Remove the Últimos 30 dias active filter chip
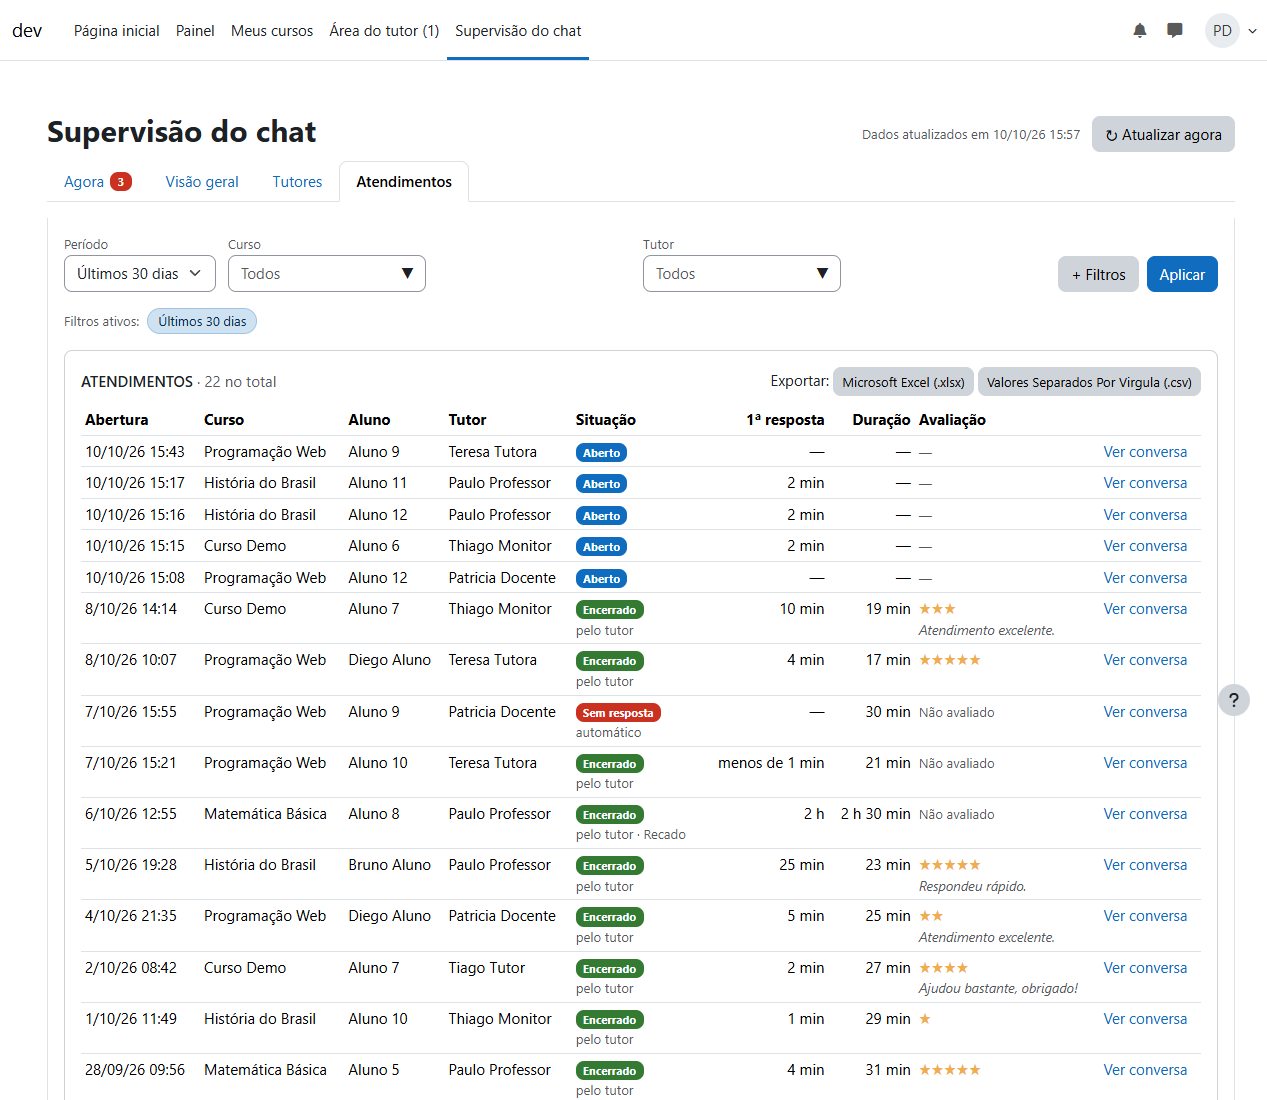This screenshot has width=1267, height=1100. 202,321
